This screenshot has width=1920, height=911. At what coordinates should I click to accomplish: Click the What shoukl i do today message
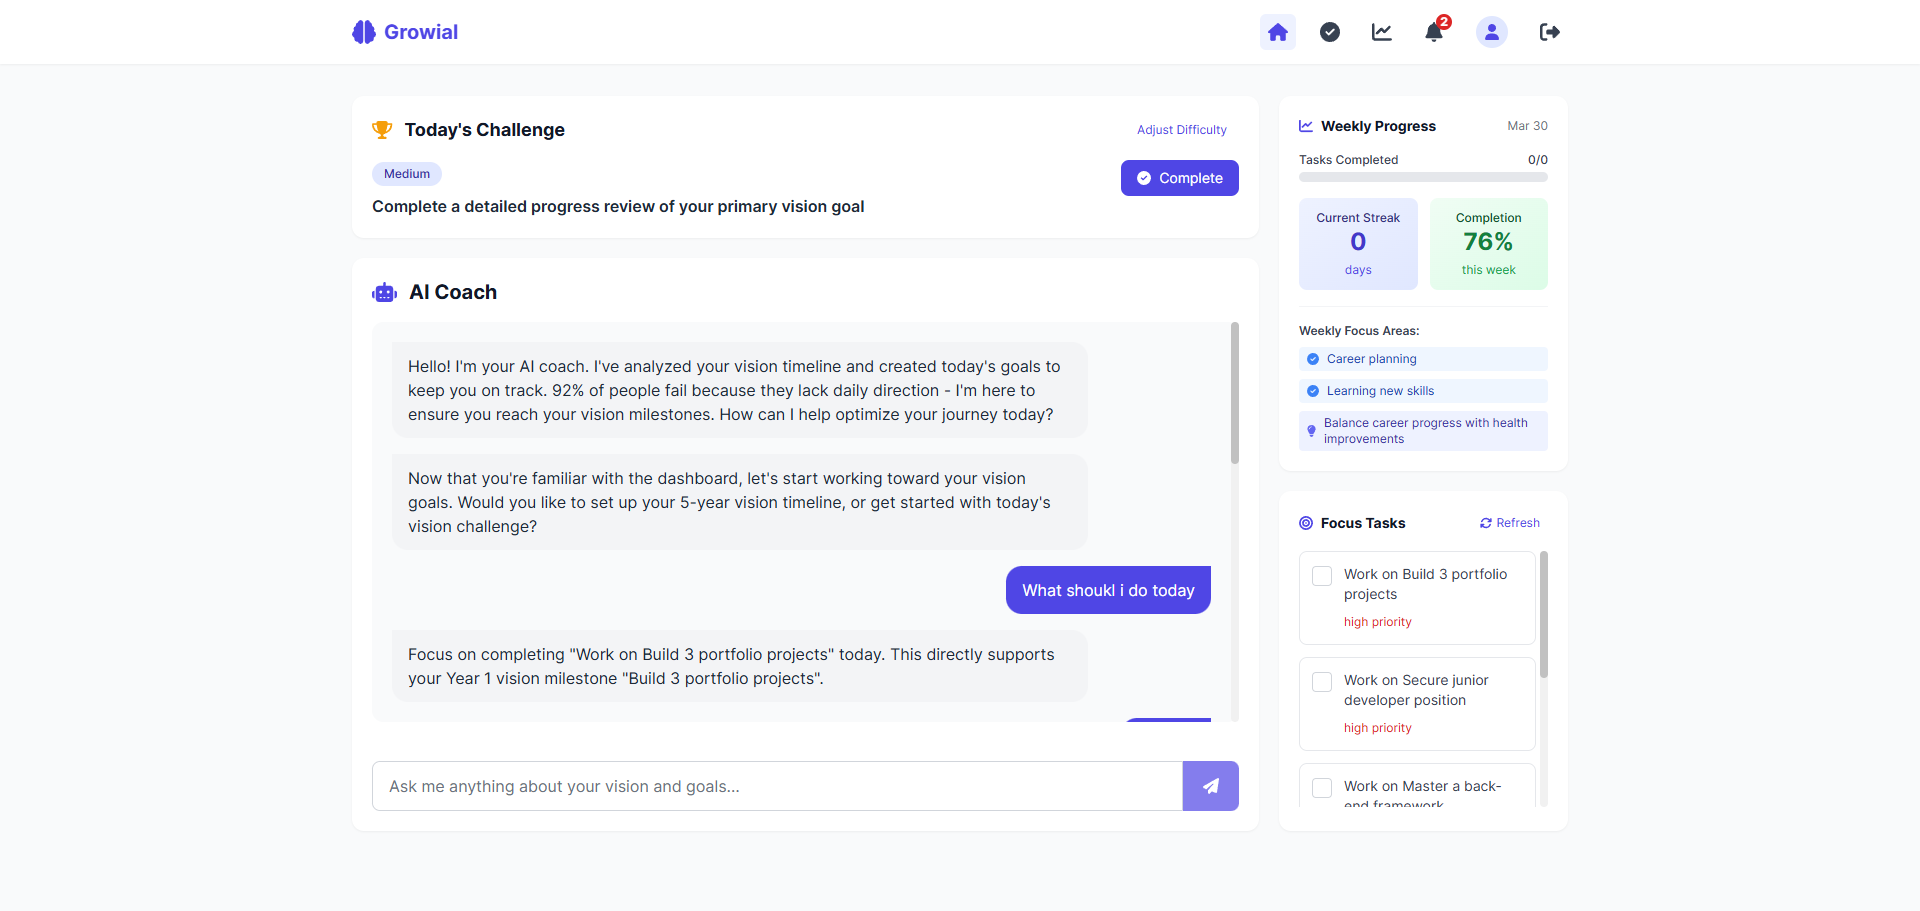[x=1108, y=590]
